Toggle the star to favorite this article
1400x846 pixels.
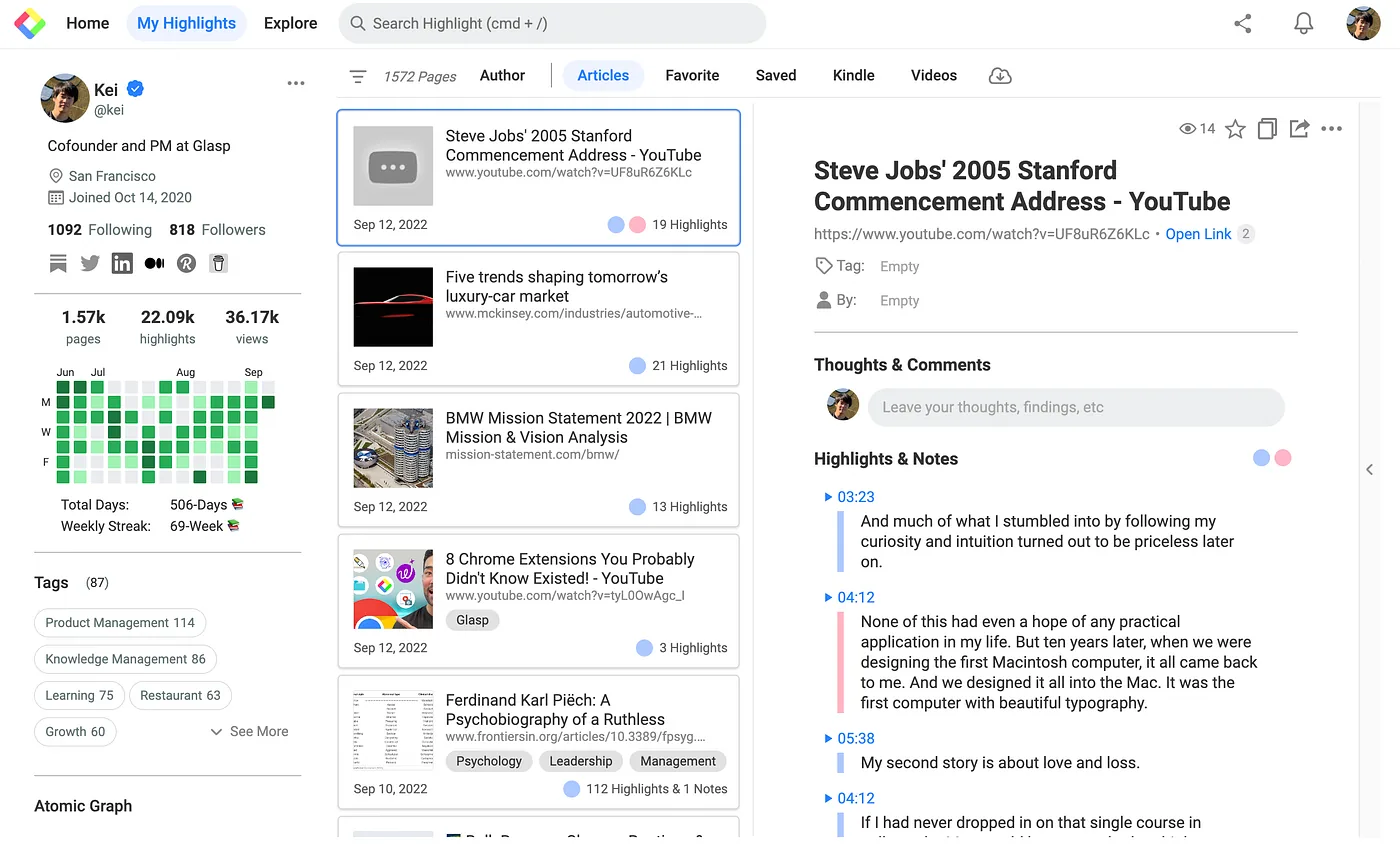coord(1236,128)
